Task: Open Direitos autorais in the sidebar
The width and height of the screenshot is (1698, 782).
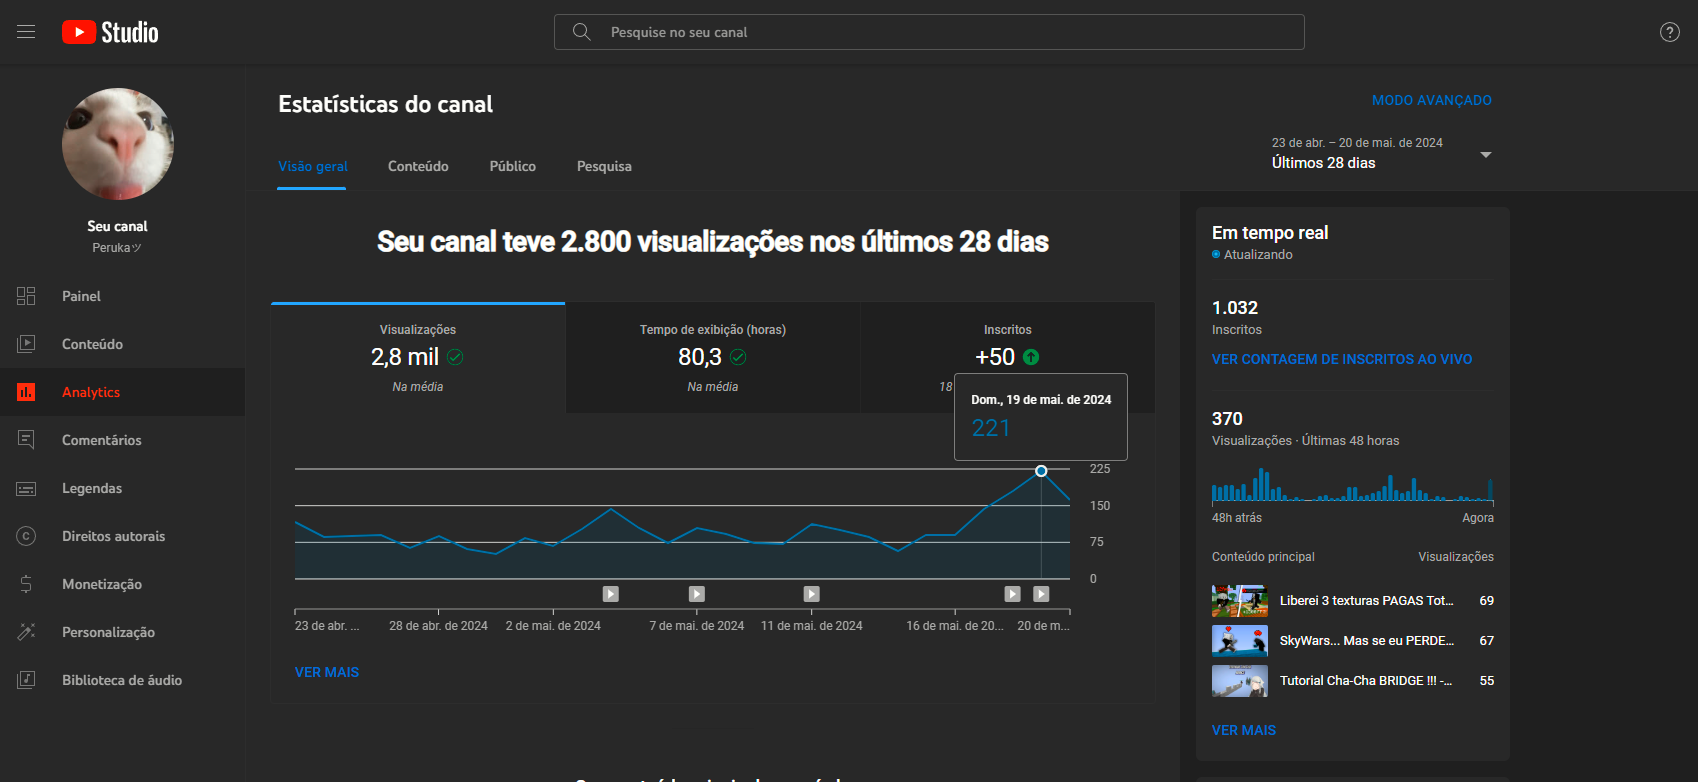Action: click(x=122, y=536)
